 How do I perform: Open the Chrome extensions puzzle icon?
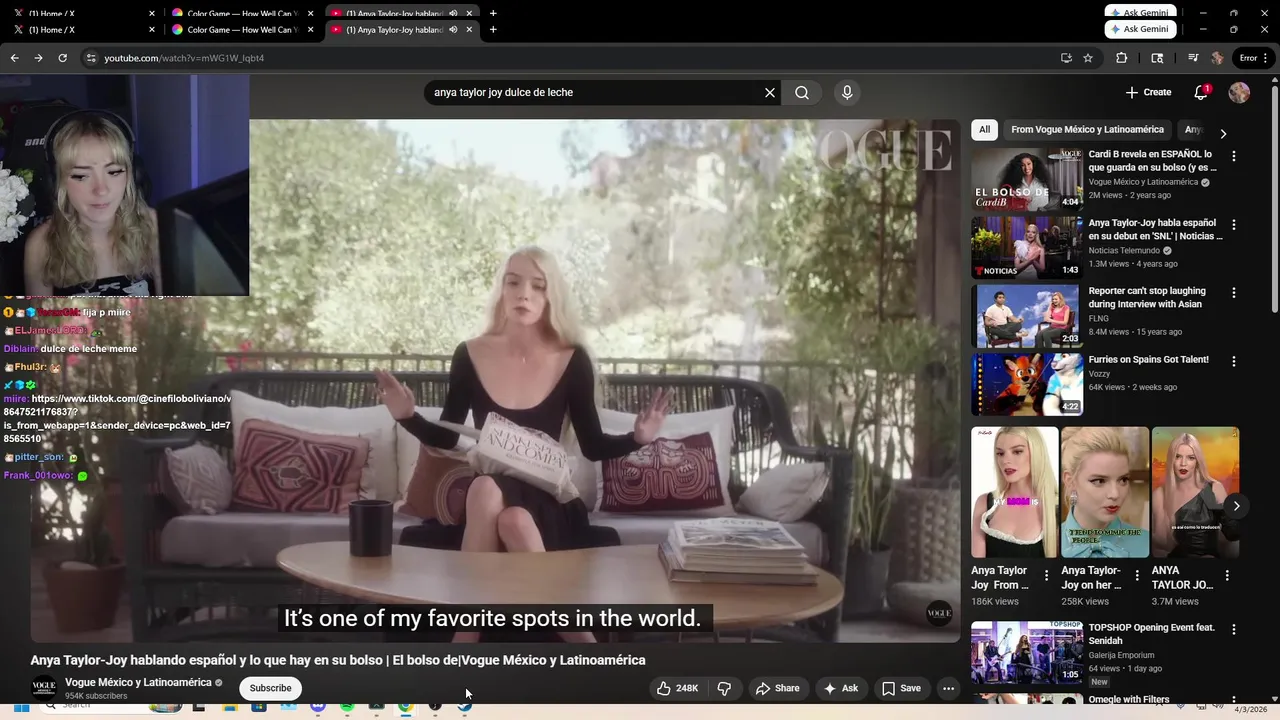(1121, 58)
